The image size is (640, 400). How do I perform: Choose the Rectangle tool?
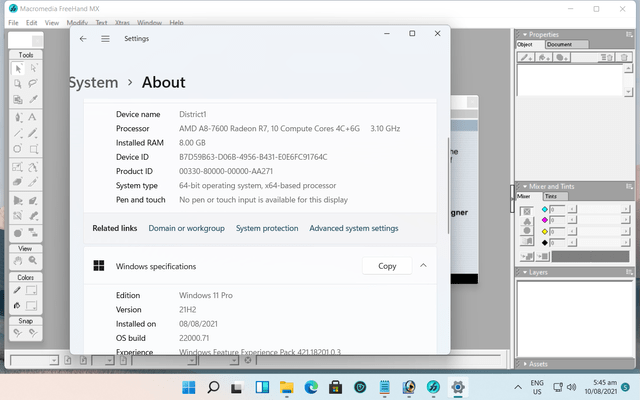pos(33,149)
